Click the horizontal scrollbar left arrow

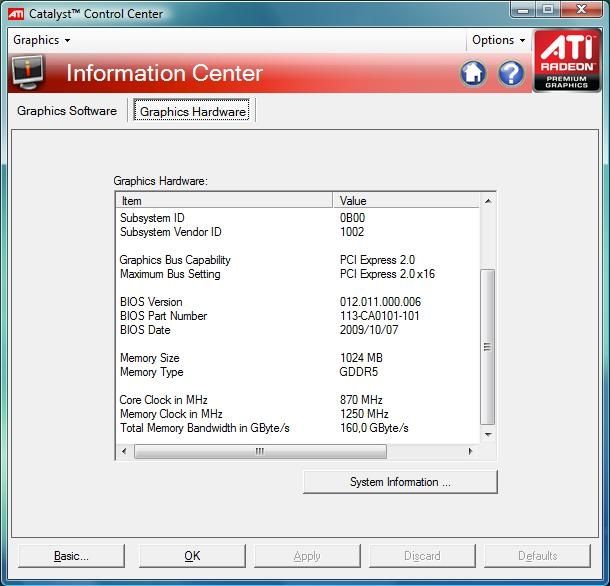click(x=124, y=451)
